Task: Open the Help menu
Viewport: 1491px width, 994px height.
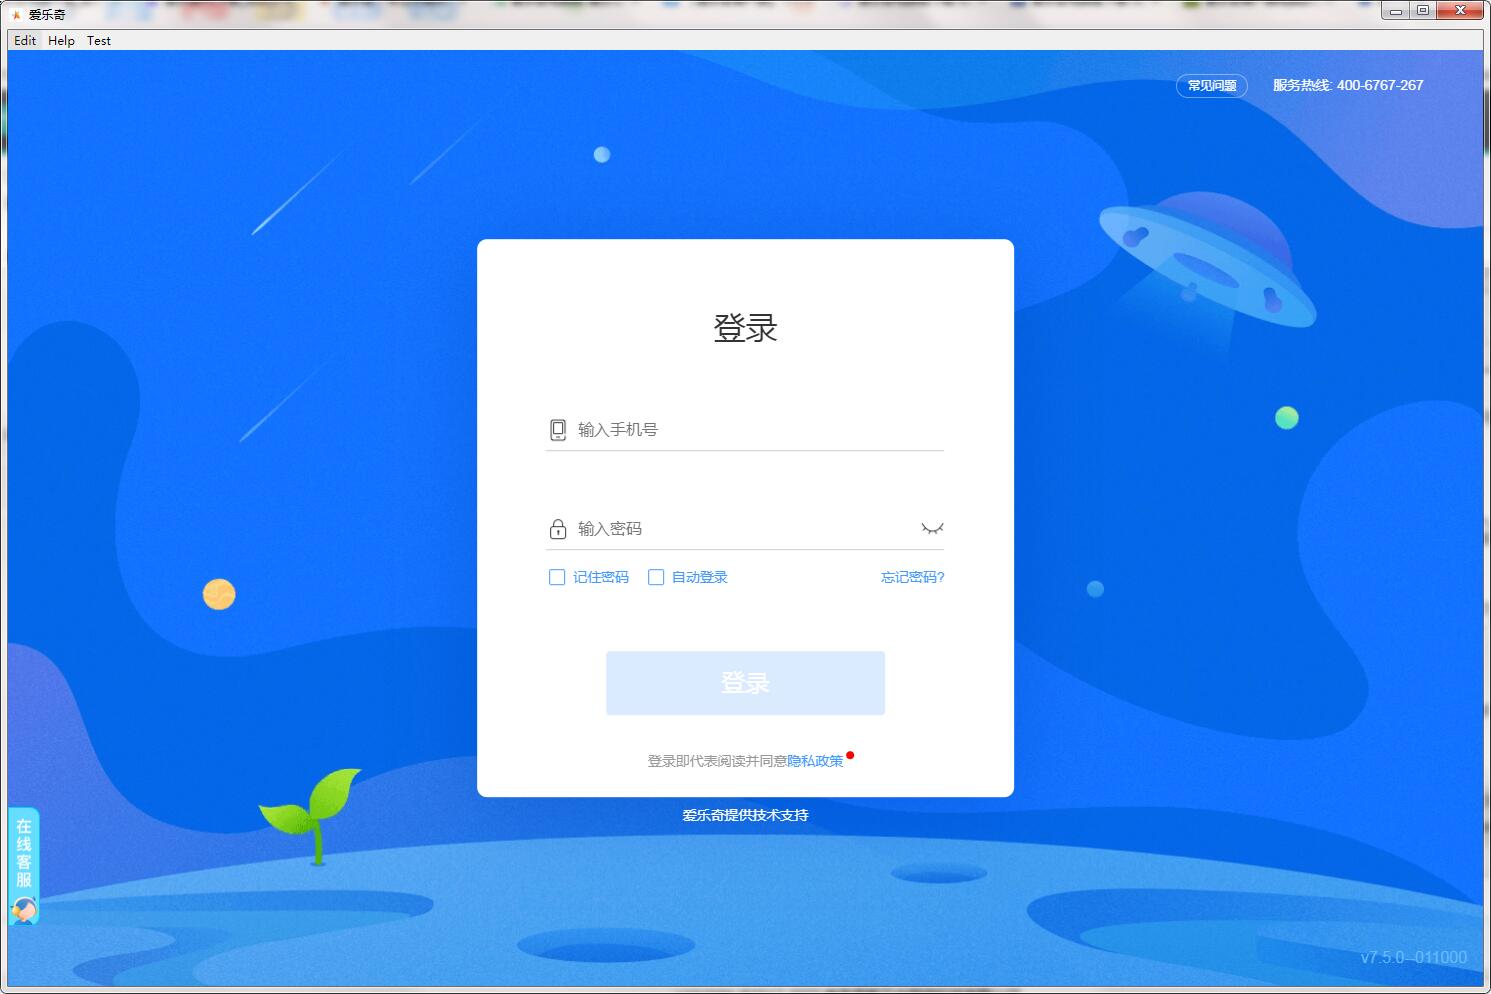Action: pos(60,41)
